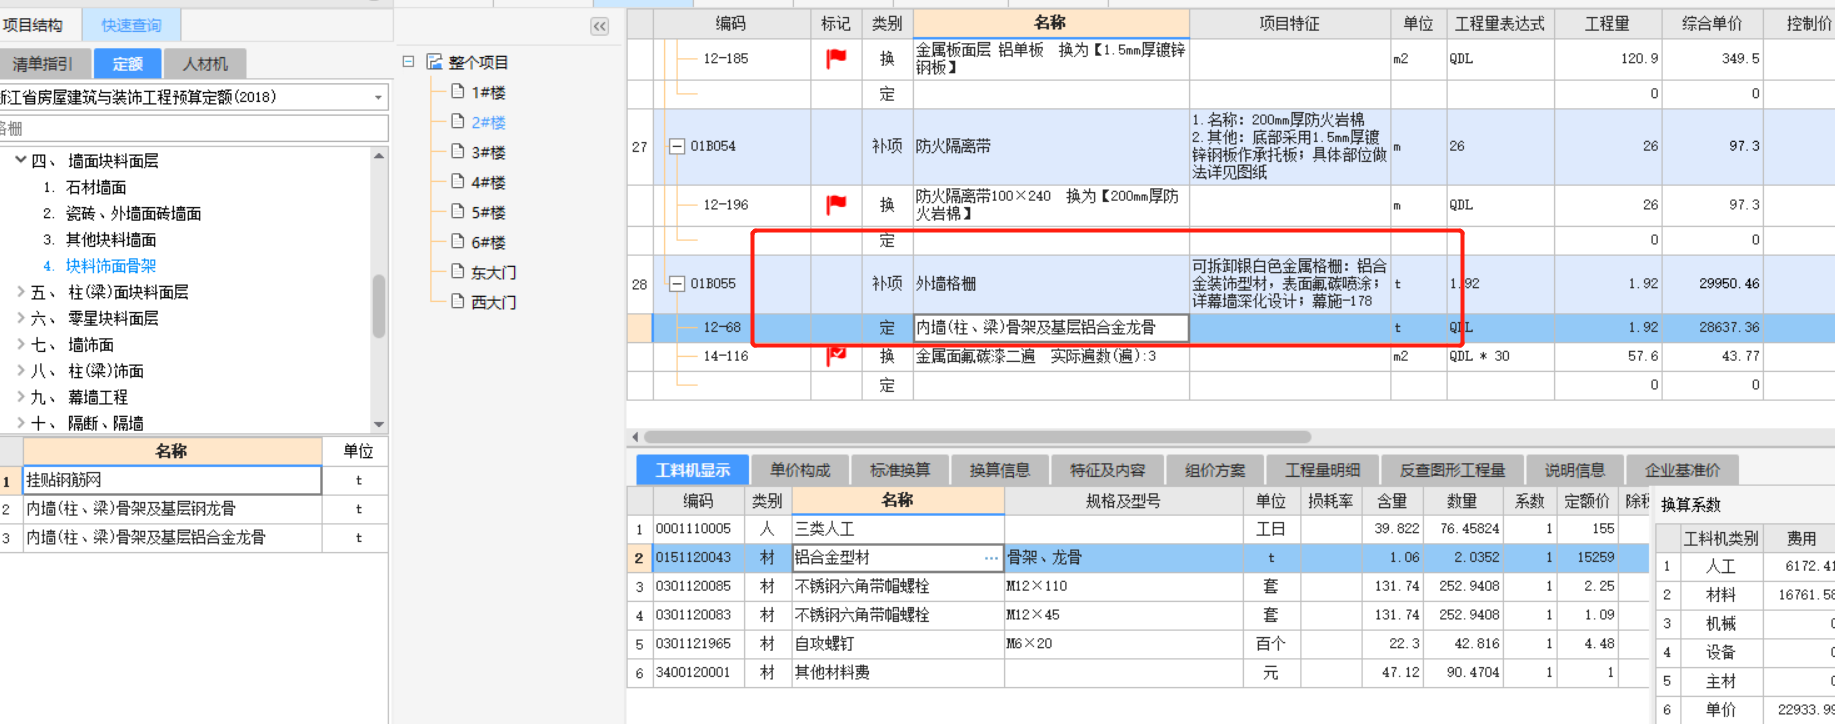This screenshot has height=724, width=1835.
Task: Open the 反查图形工程量 tab
Action: pos(1453,470)
